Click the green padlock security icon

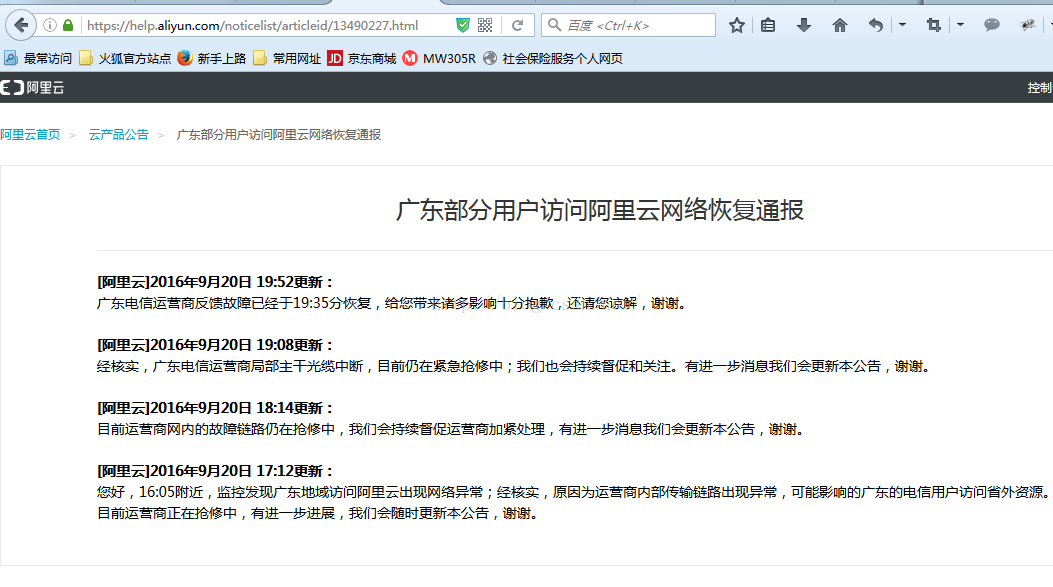tap(68, 26)
